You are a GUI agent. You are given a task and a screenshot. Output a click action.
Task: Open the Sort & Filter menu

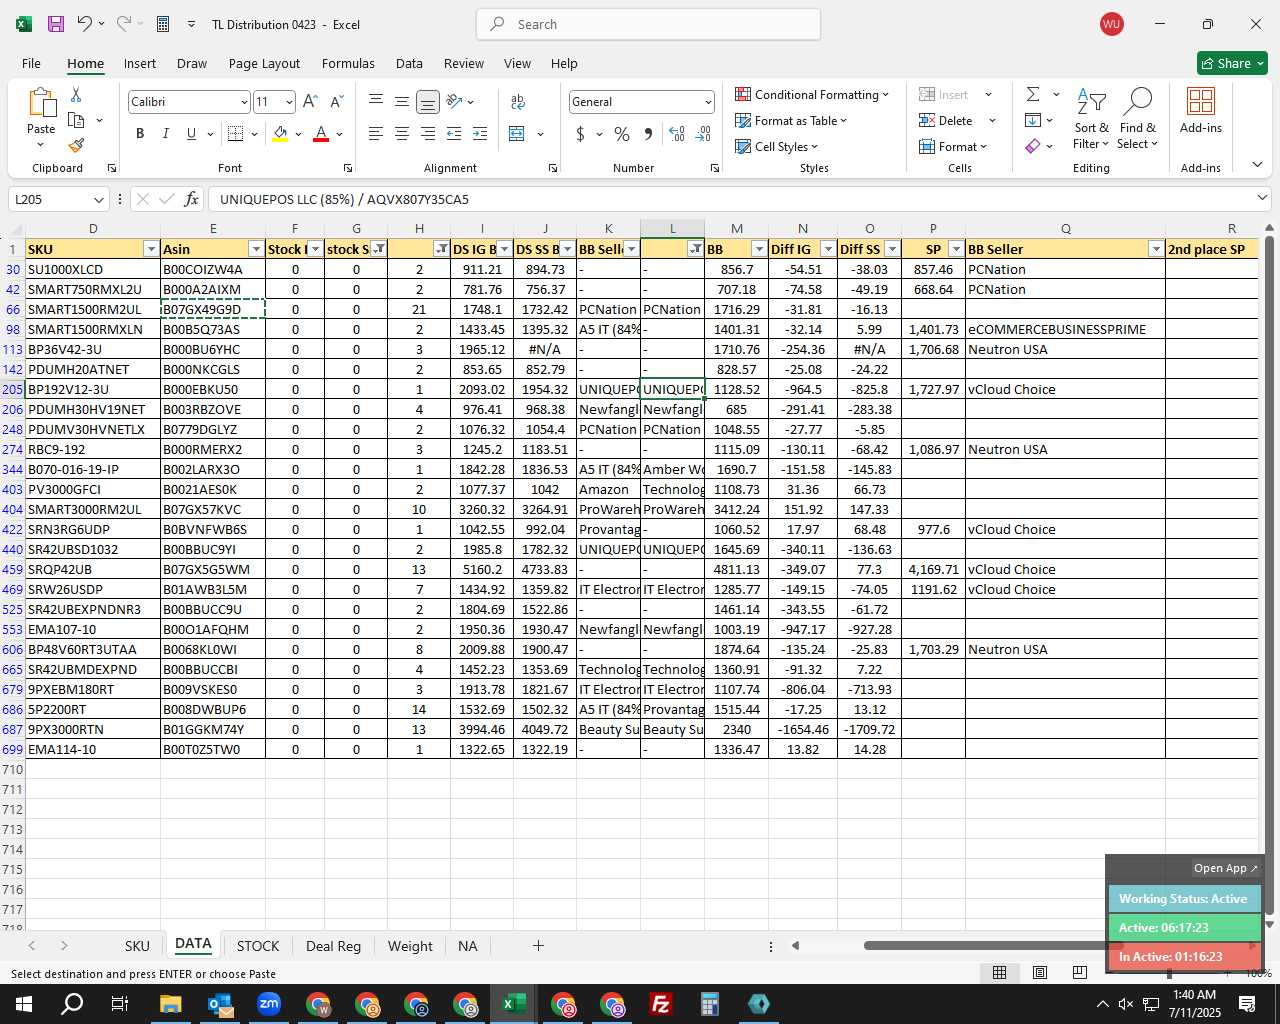click(1091, 118)
